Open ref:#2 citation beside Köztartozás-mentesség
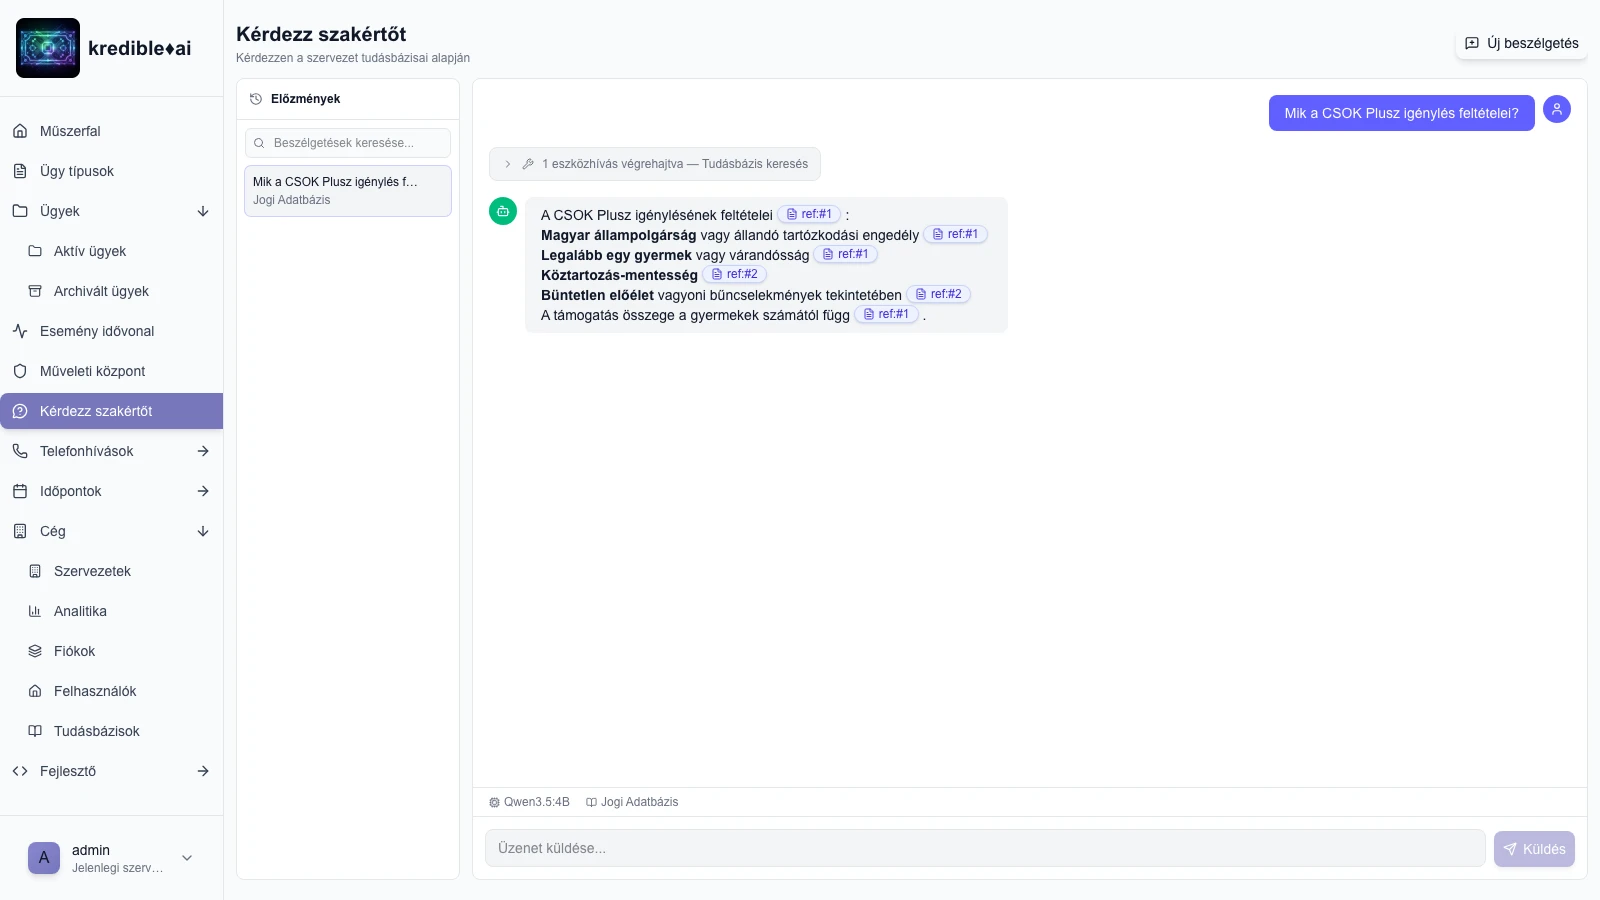This screenshot has width=1600, height=900. (x=734, y=274)
